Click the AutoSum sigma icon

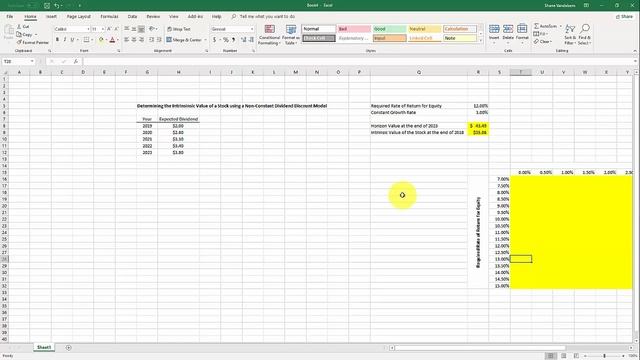(x=536, y=26)
